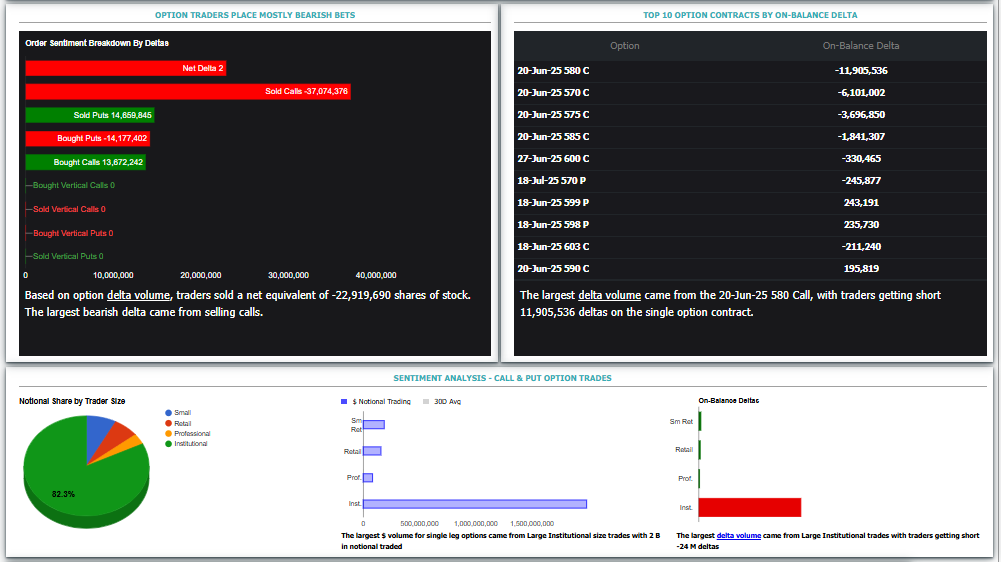
Task: Click the Sm Ret notional trading bar
Action: click(x=374, y=425)
